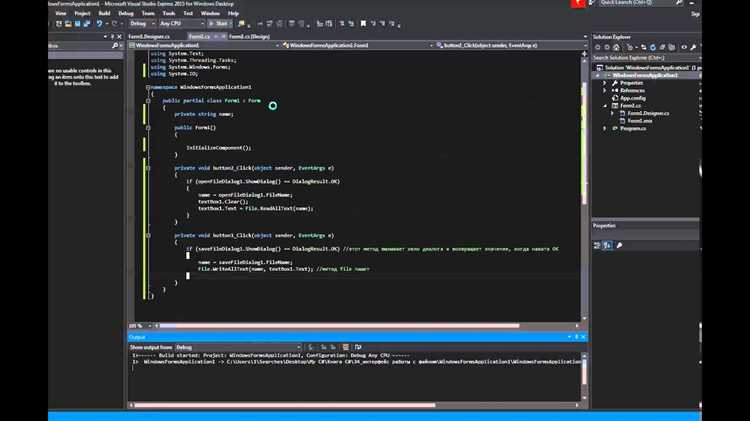Click the Properties panel Categorized icon
Viewport: 750px width, 421px height.
click(597, 245)
